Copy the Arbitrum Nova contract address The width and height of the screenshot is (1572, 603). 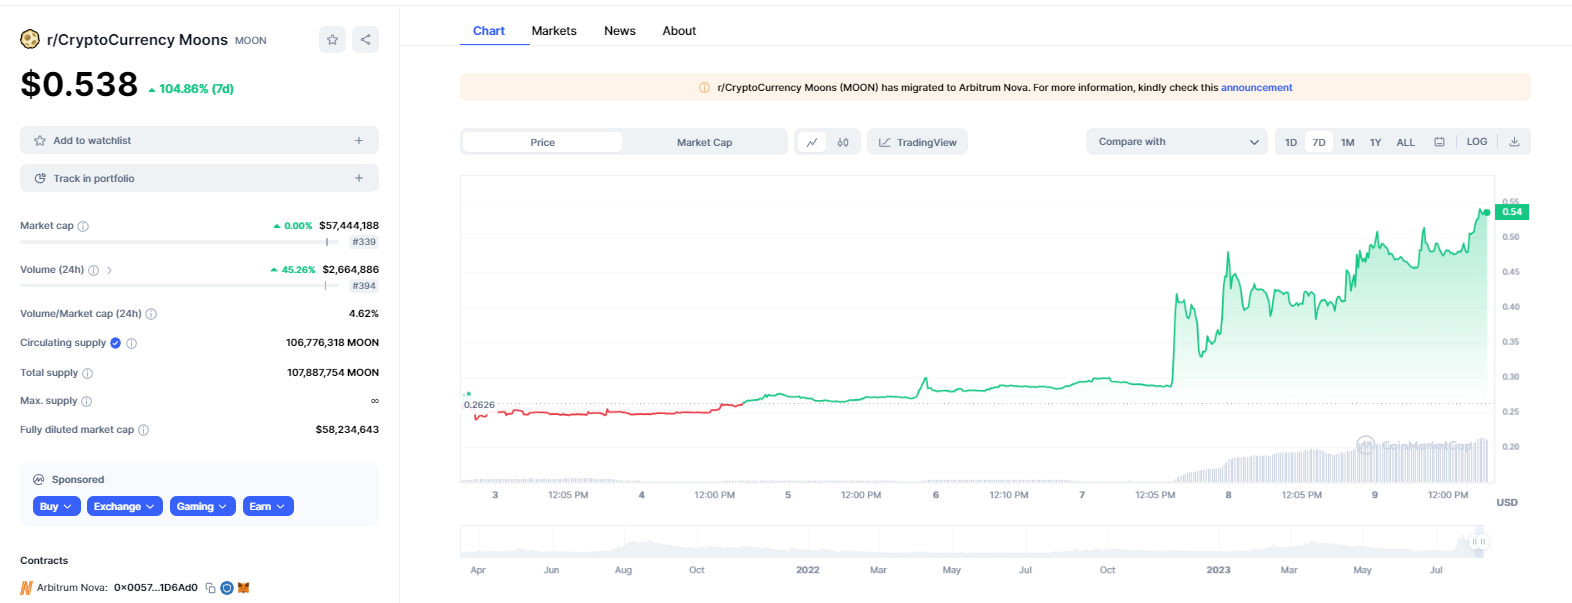coord(210,588)
